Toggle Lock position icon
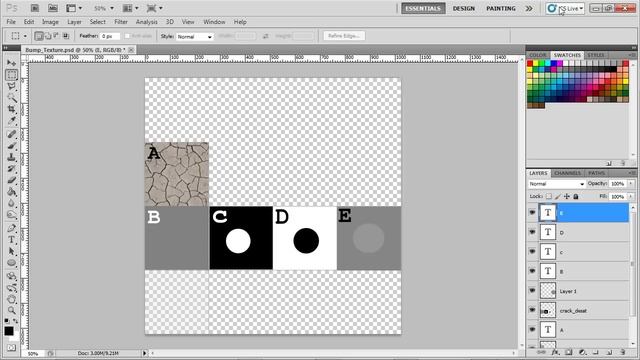 point(567,196)
